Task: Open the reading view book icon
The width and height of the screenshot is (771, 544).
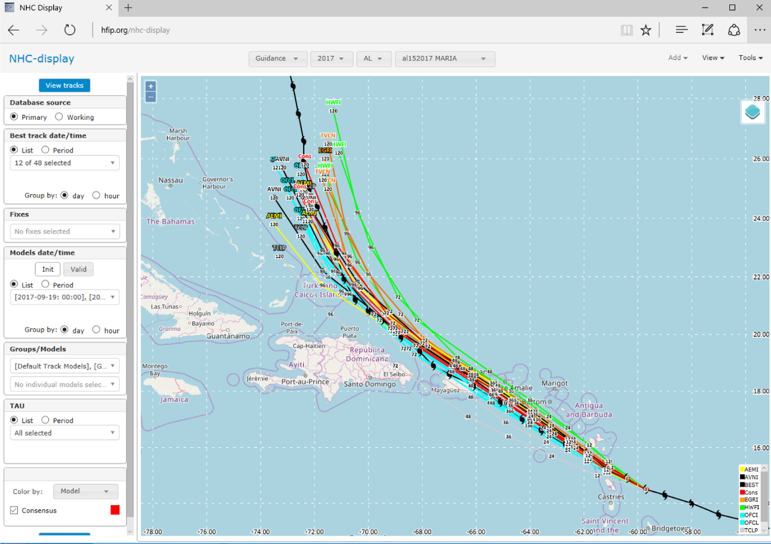Action: 626,30
